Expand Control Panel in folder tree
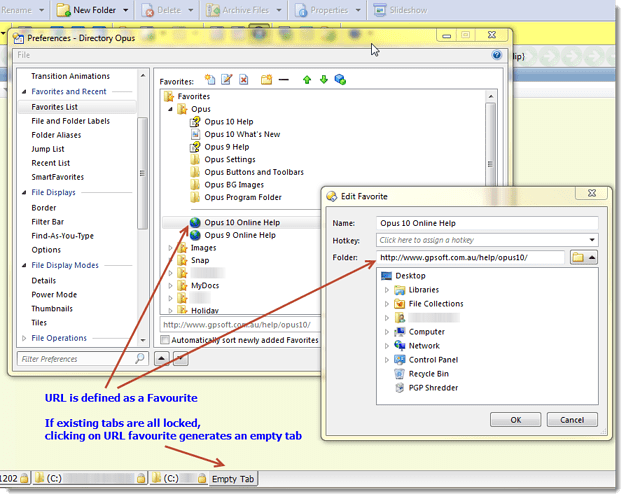Screen dimensions: 626x499 tap(386, 360)
